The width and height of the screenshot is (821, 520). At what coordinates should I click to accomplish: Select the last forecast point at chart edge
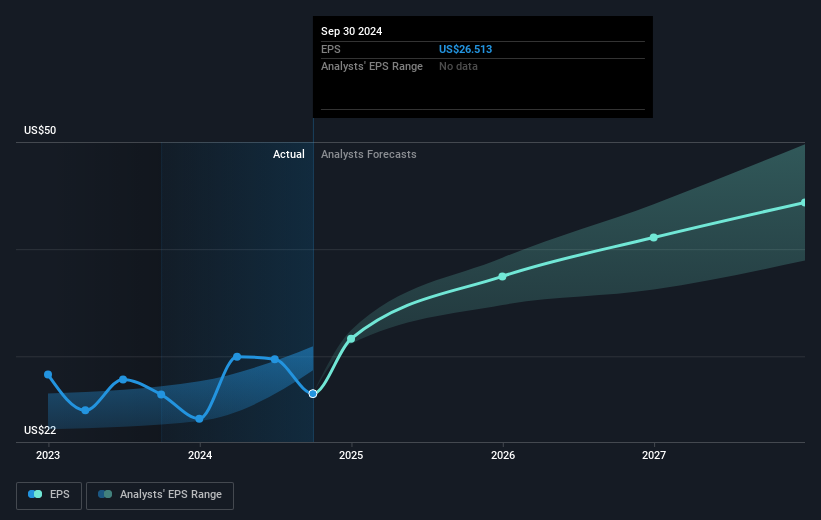pyautogui.click(x=803, y=203)
